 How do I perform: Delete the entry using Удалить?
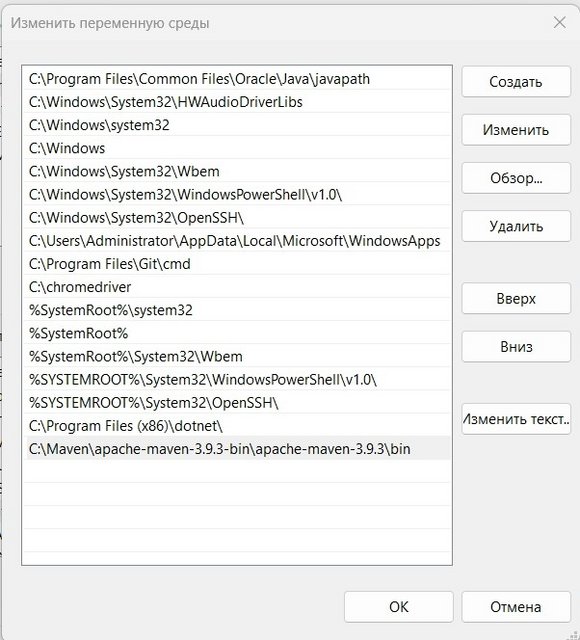point(516,226)
